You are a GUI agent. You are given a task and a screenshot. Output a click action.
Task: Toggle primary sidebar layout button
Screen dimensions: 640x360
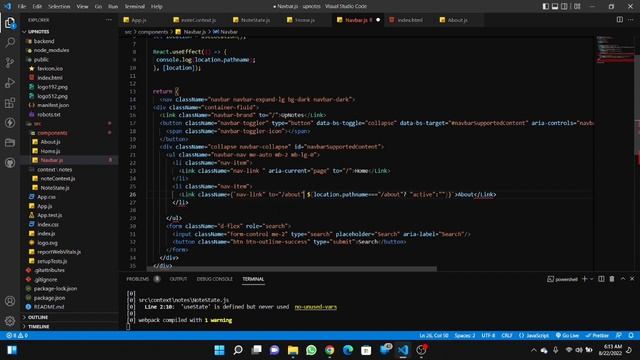pos(546,6)
